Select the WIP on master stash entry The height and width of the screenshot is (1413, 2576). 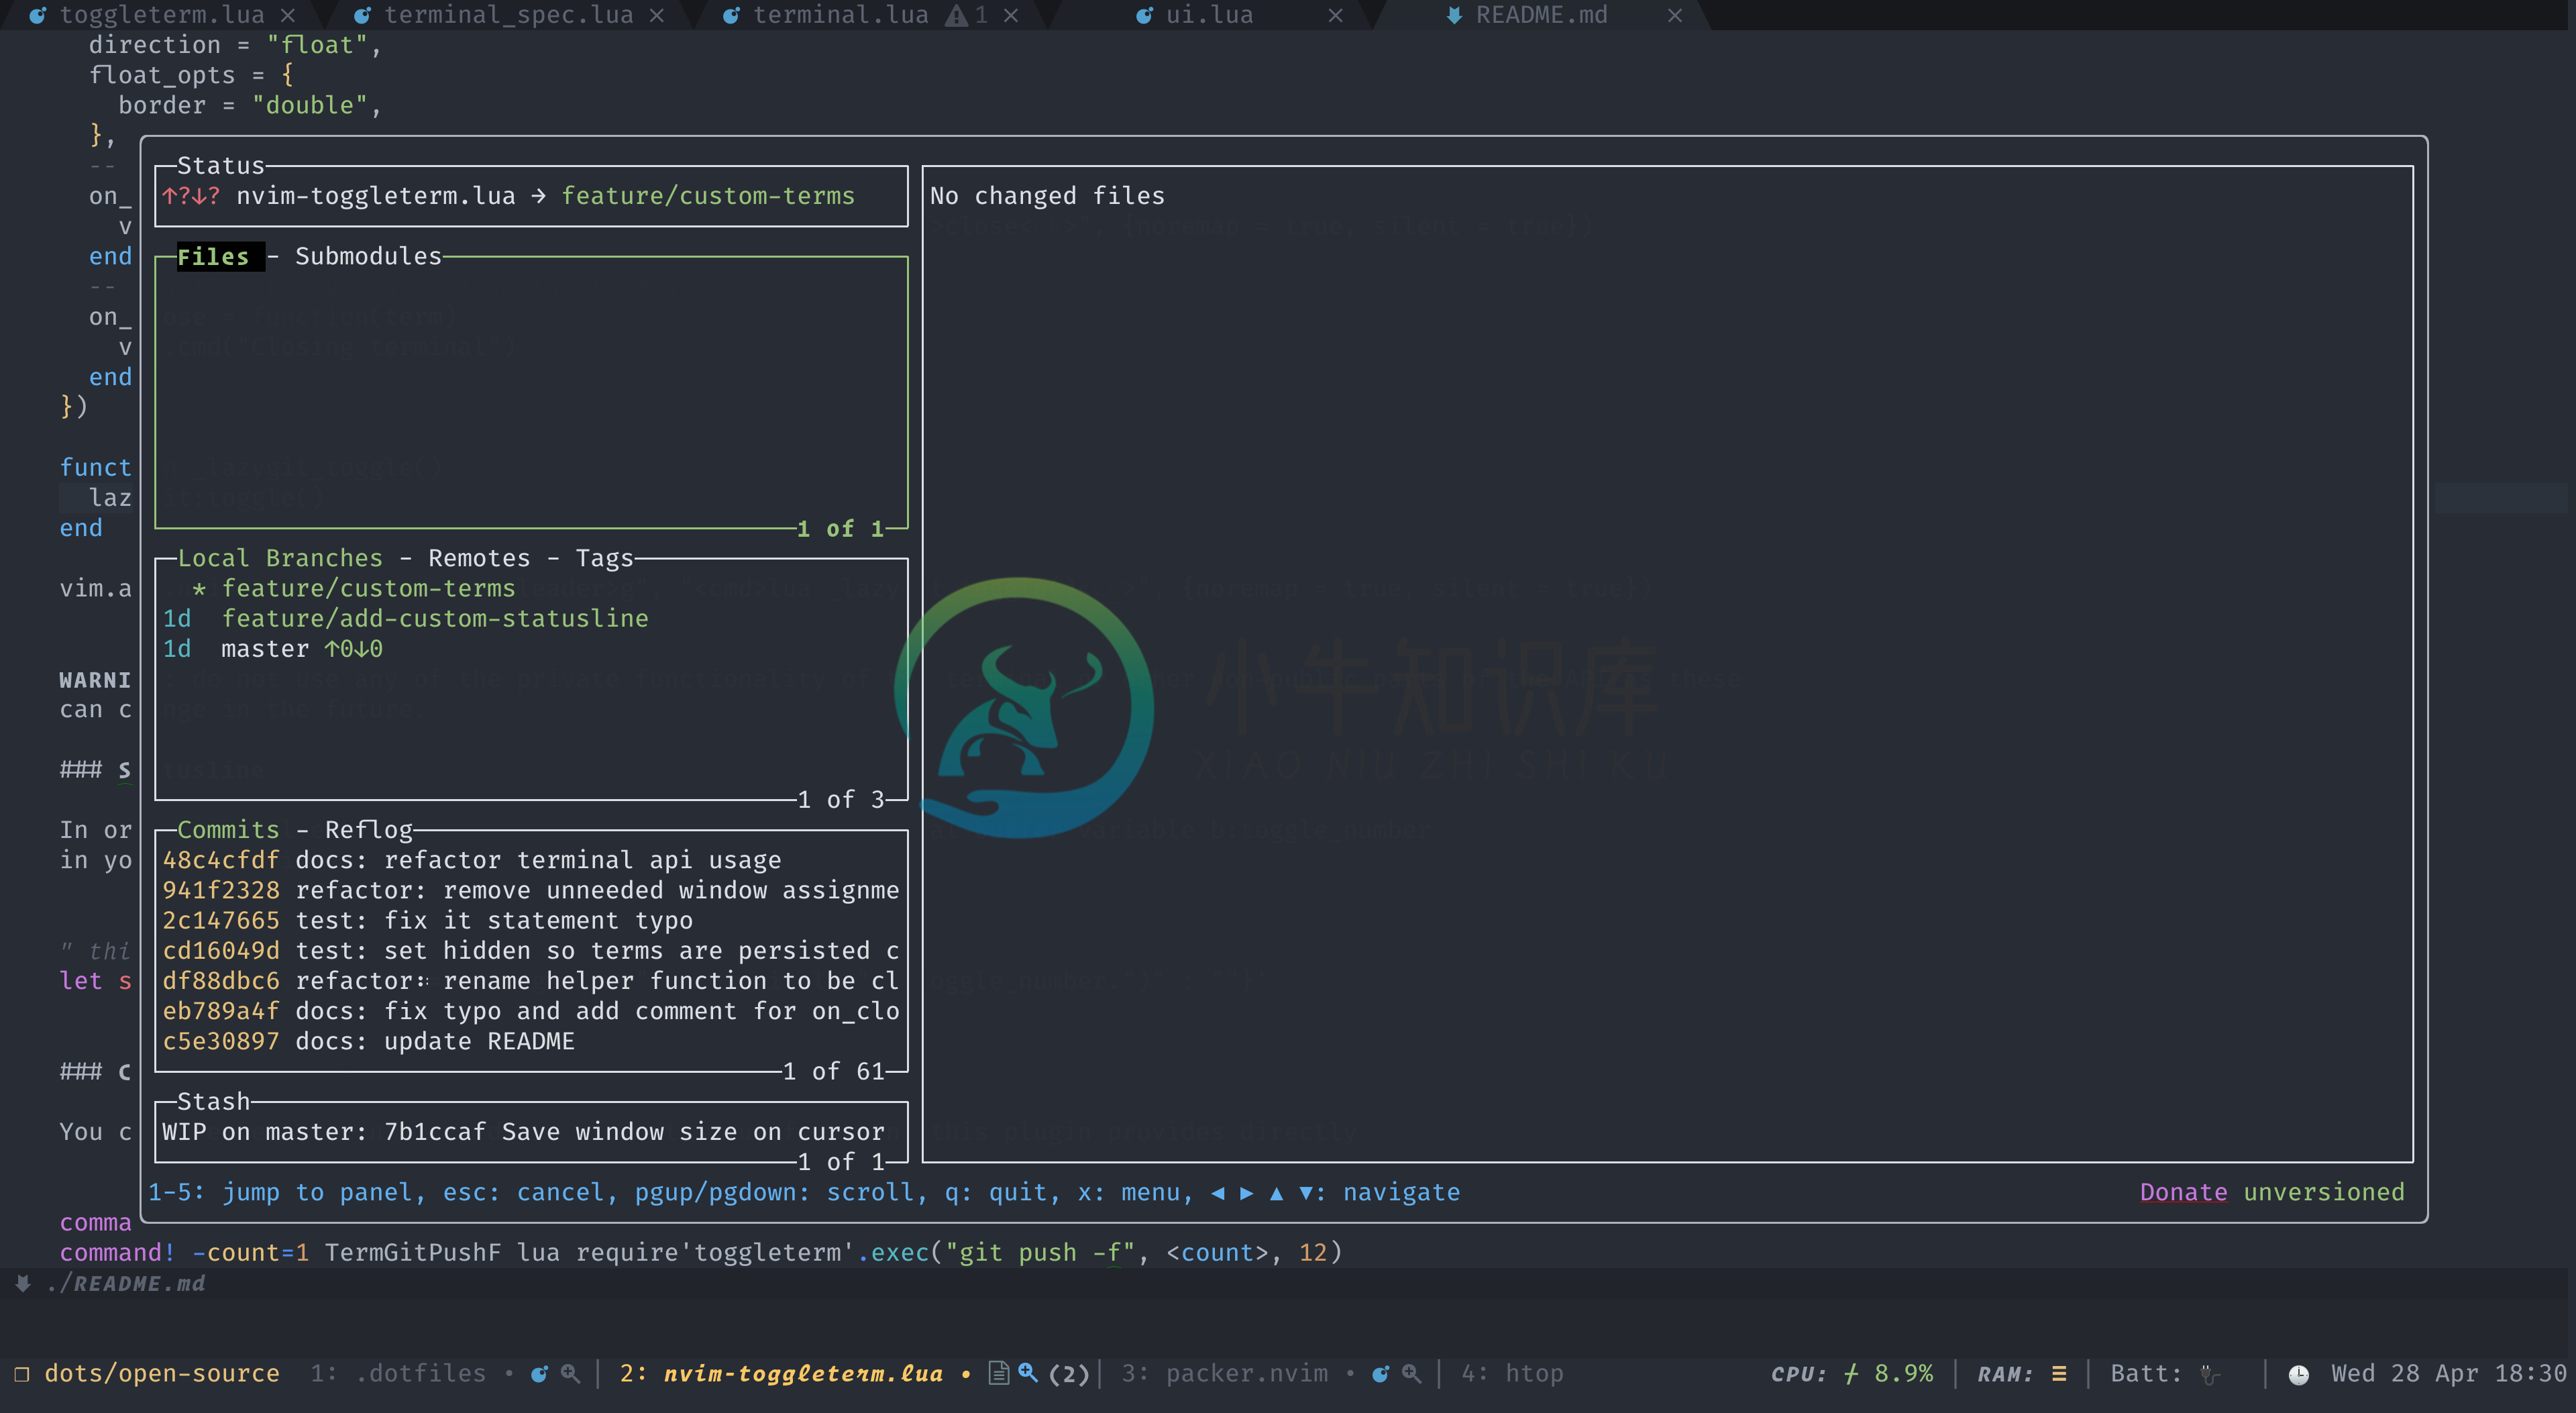point(532,1132)
